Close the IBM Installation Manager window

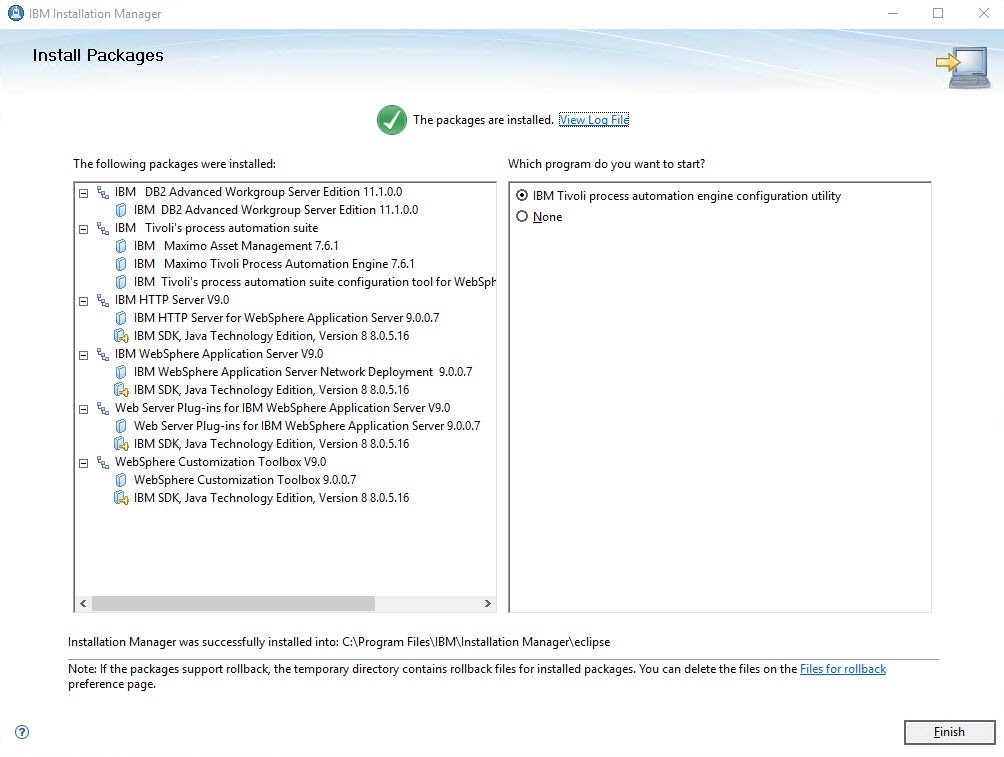click(984, 13)
